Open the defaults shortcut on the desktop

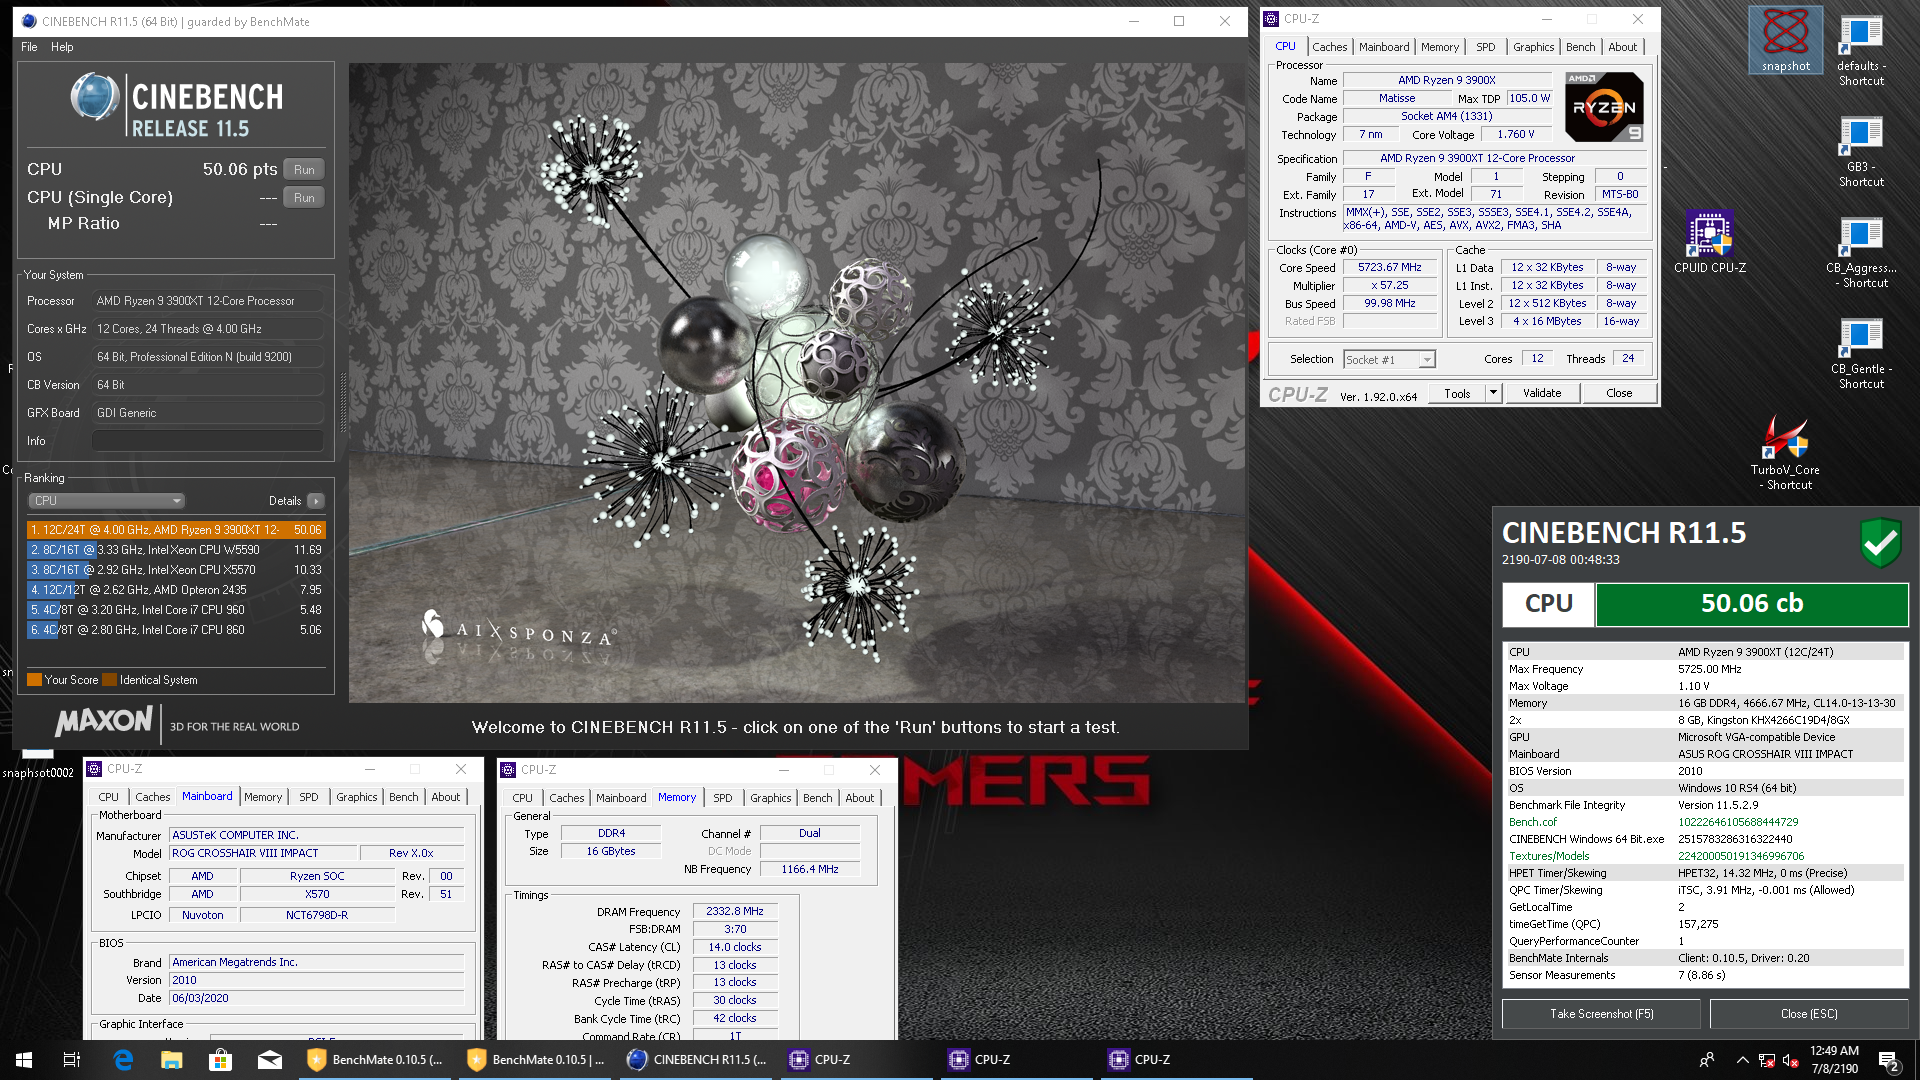point(1861,50)
